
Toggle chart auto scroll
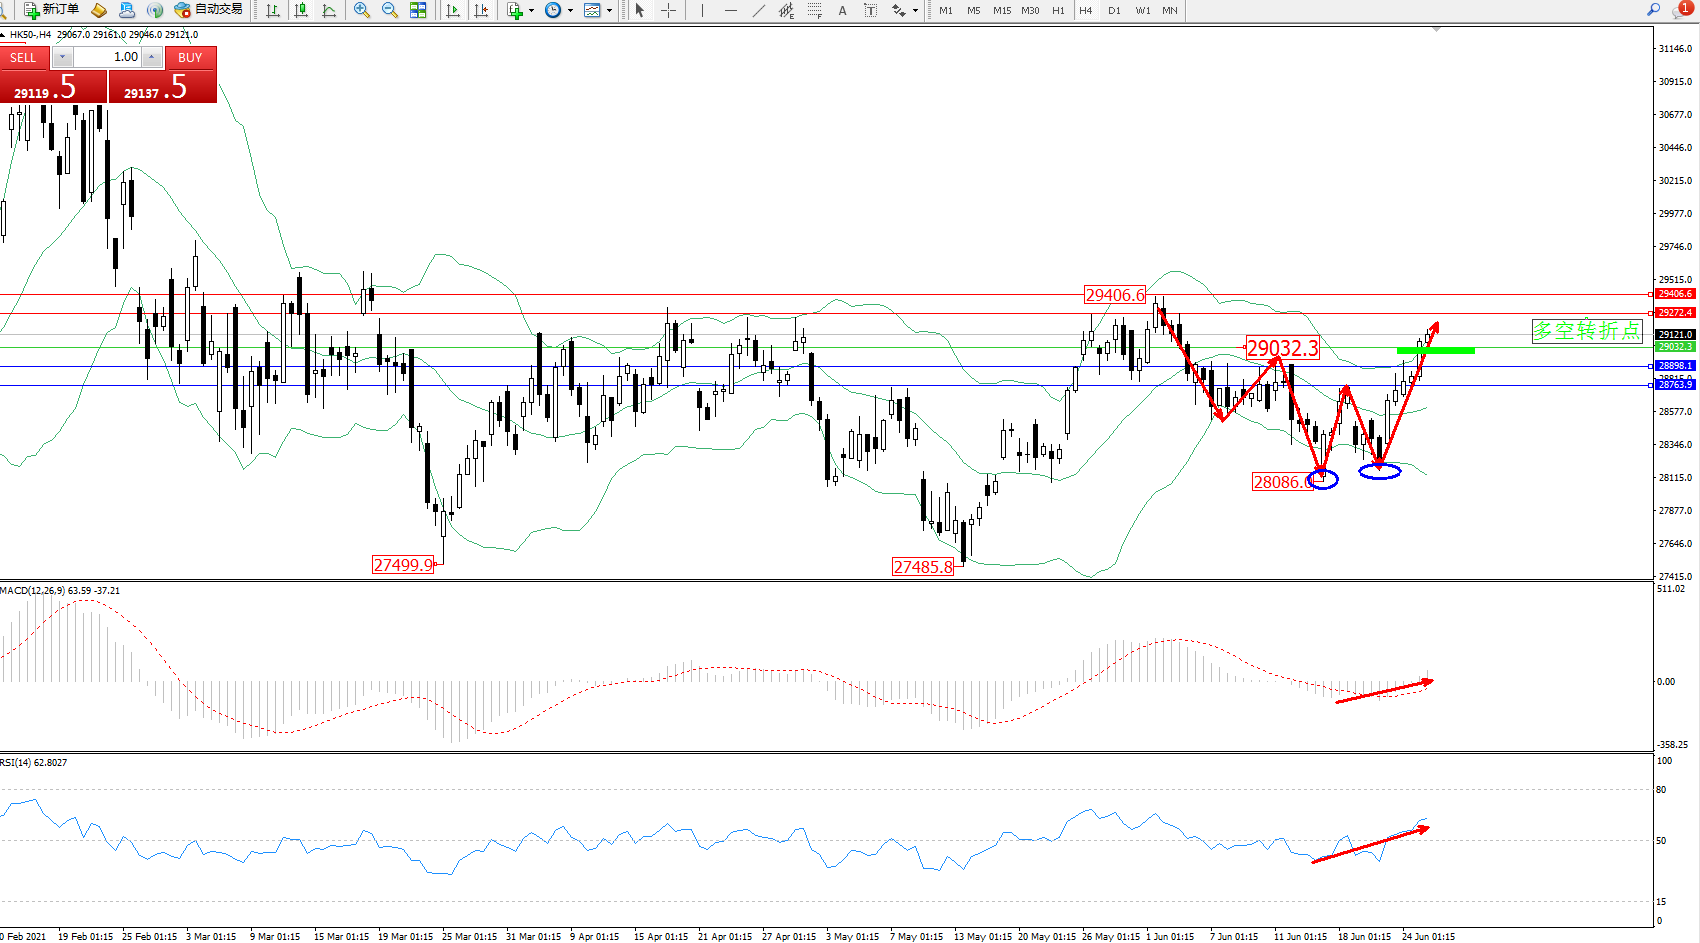point(453,10)
